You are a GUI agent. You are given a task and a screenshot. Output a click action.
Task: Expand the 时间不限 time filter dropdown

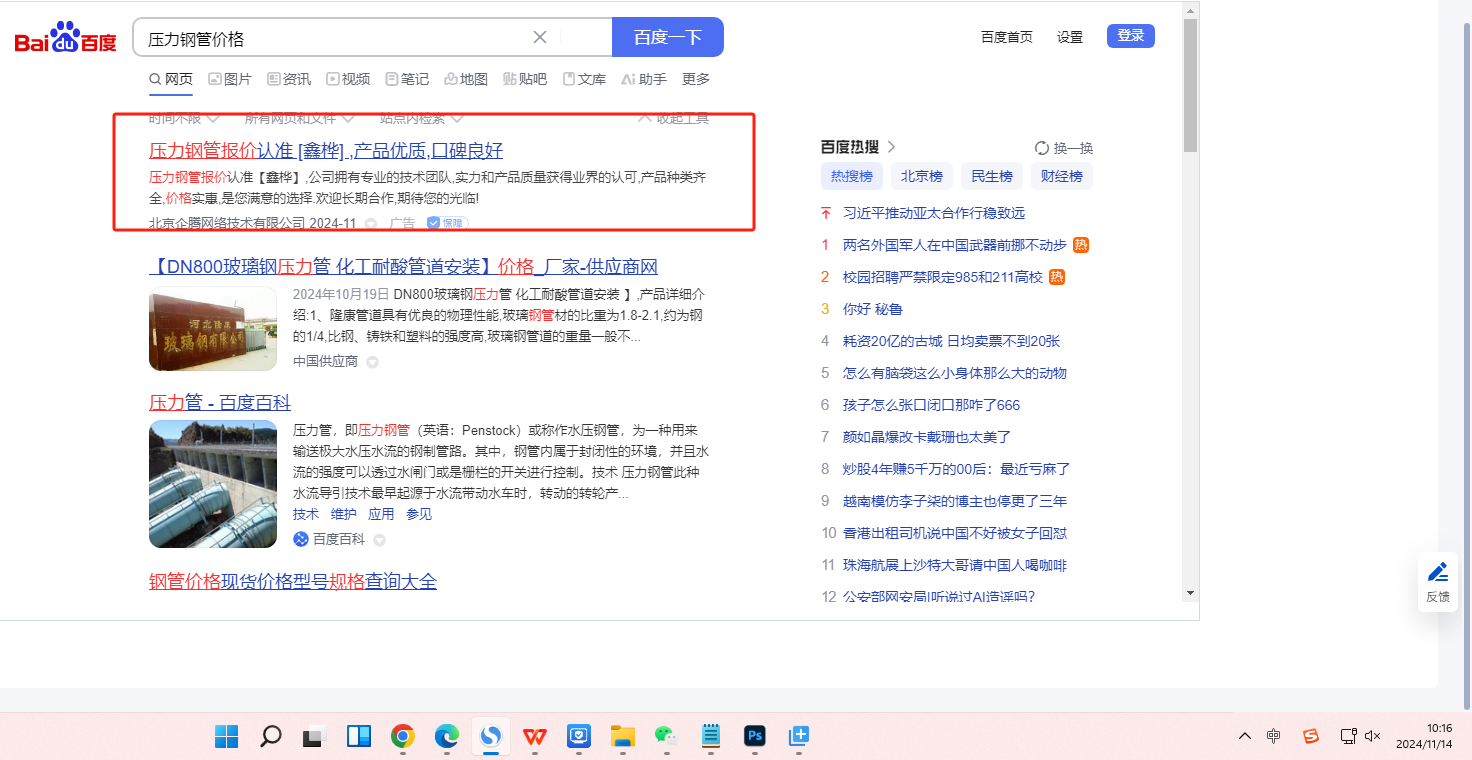[x=184, y=118]
